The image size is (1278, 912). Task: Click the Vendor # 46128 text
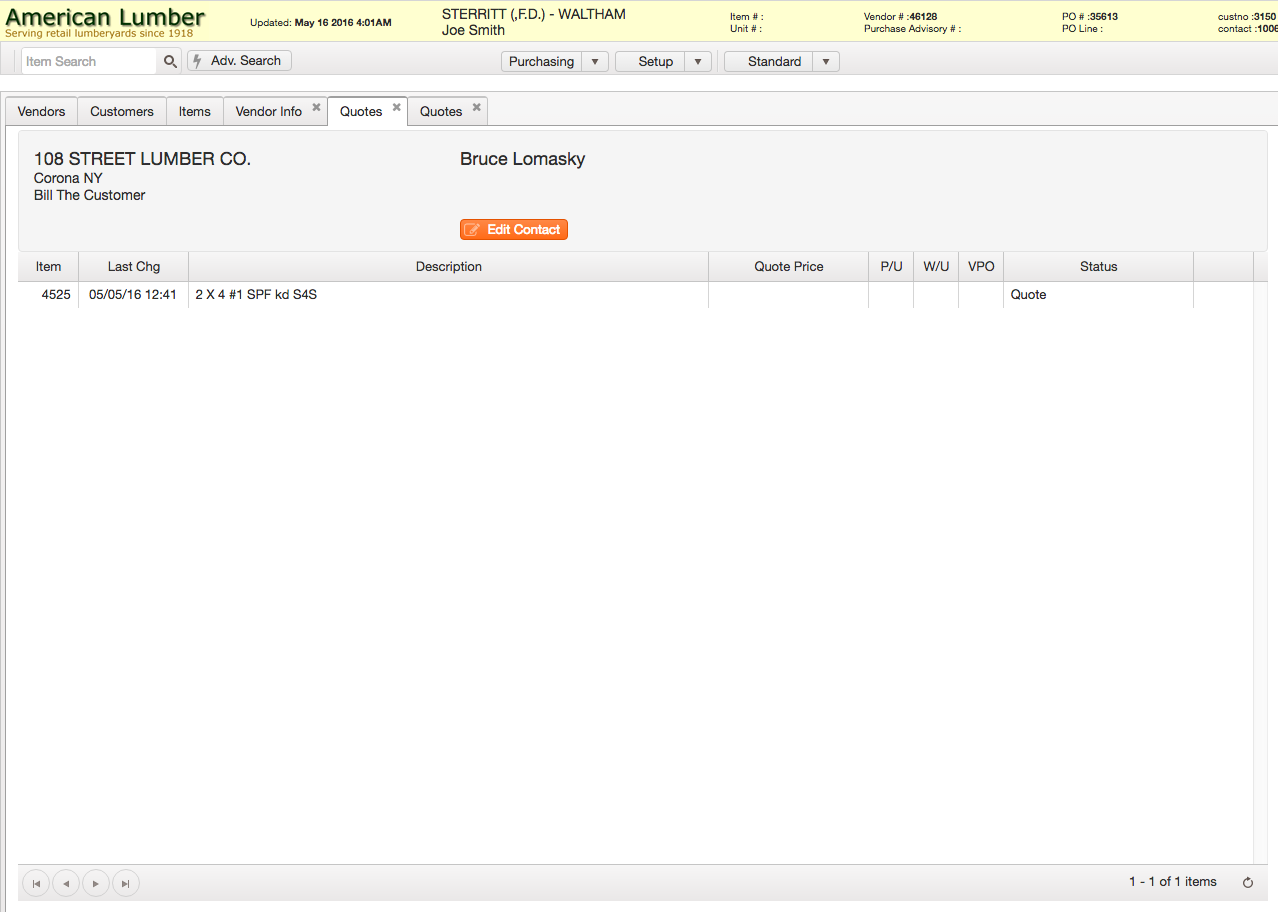pos(900,17)
